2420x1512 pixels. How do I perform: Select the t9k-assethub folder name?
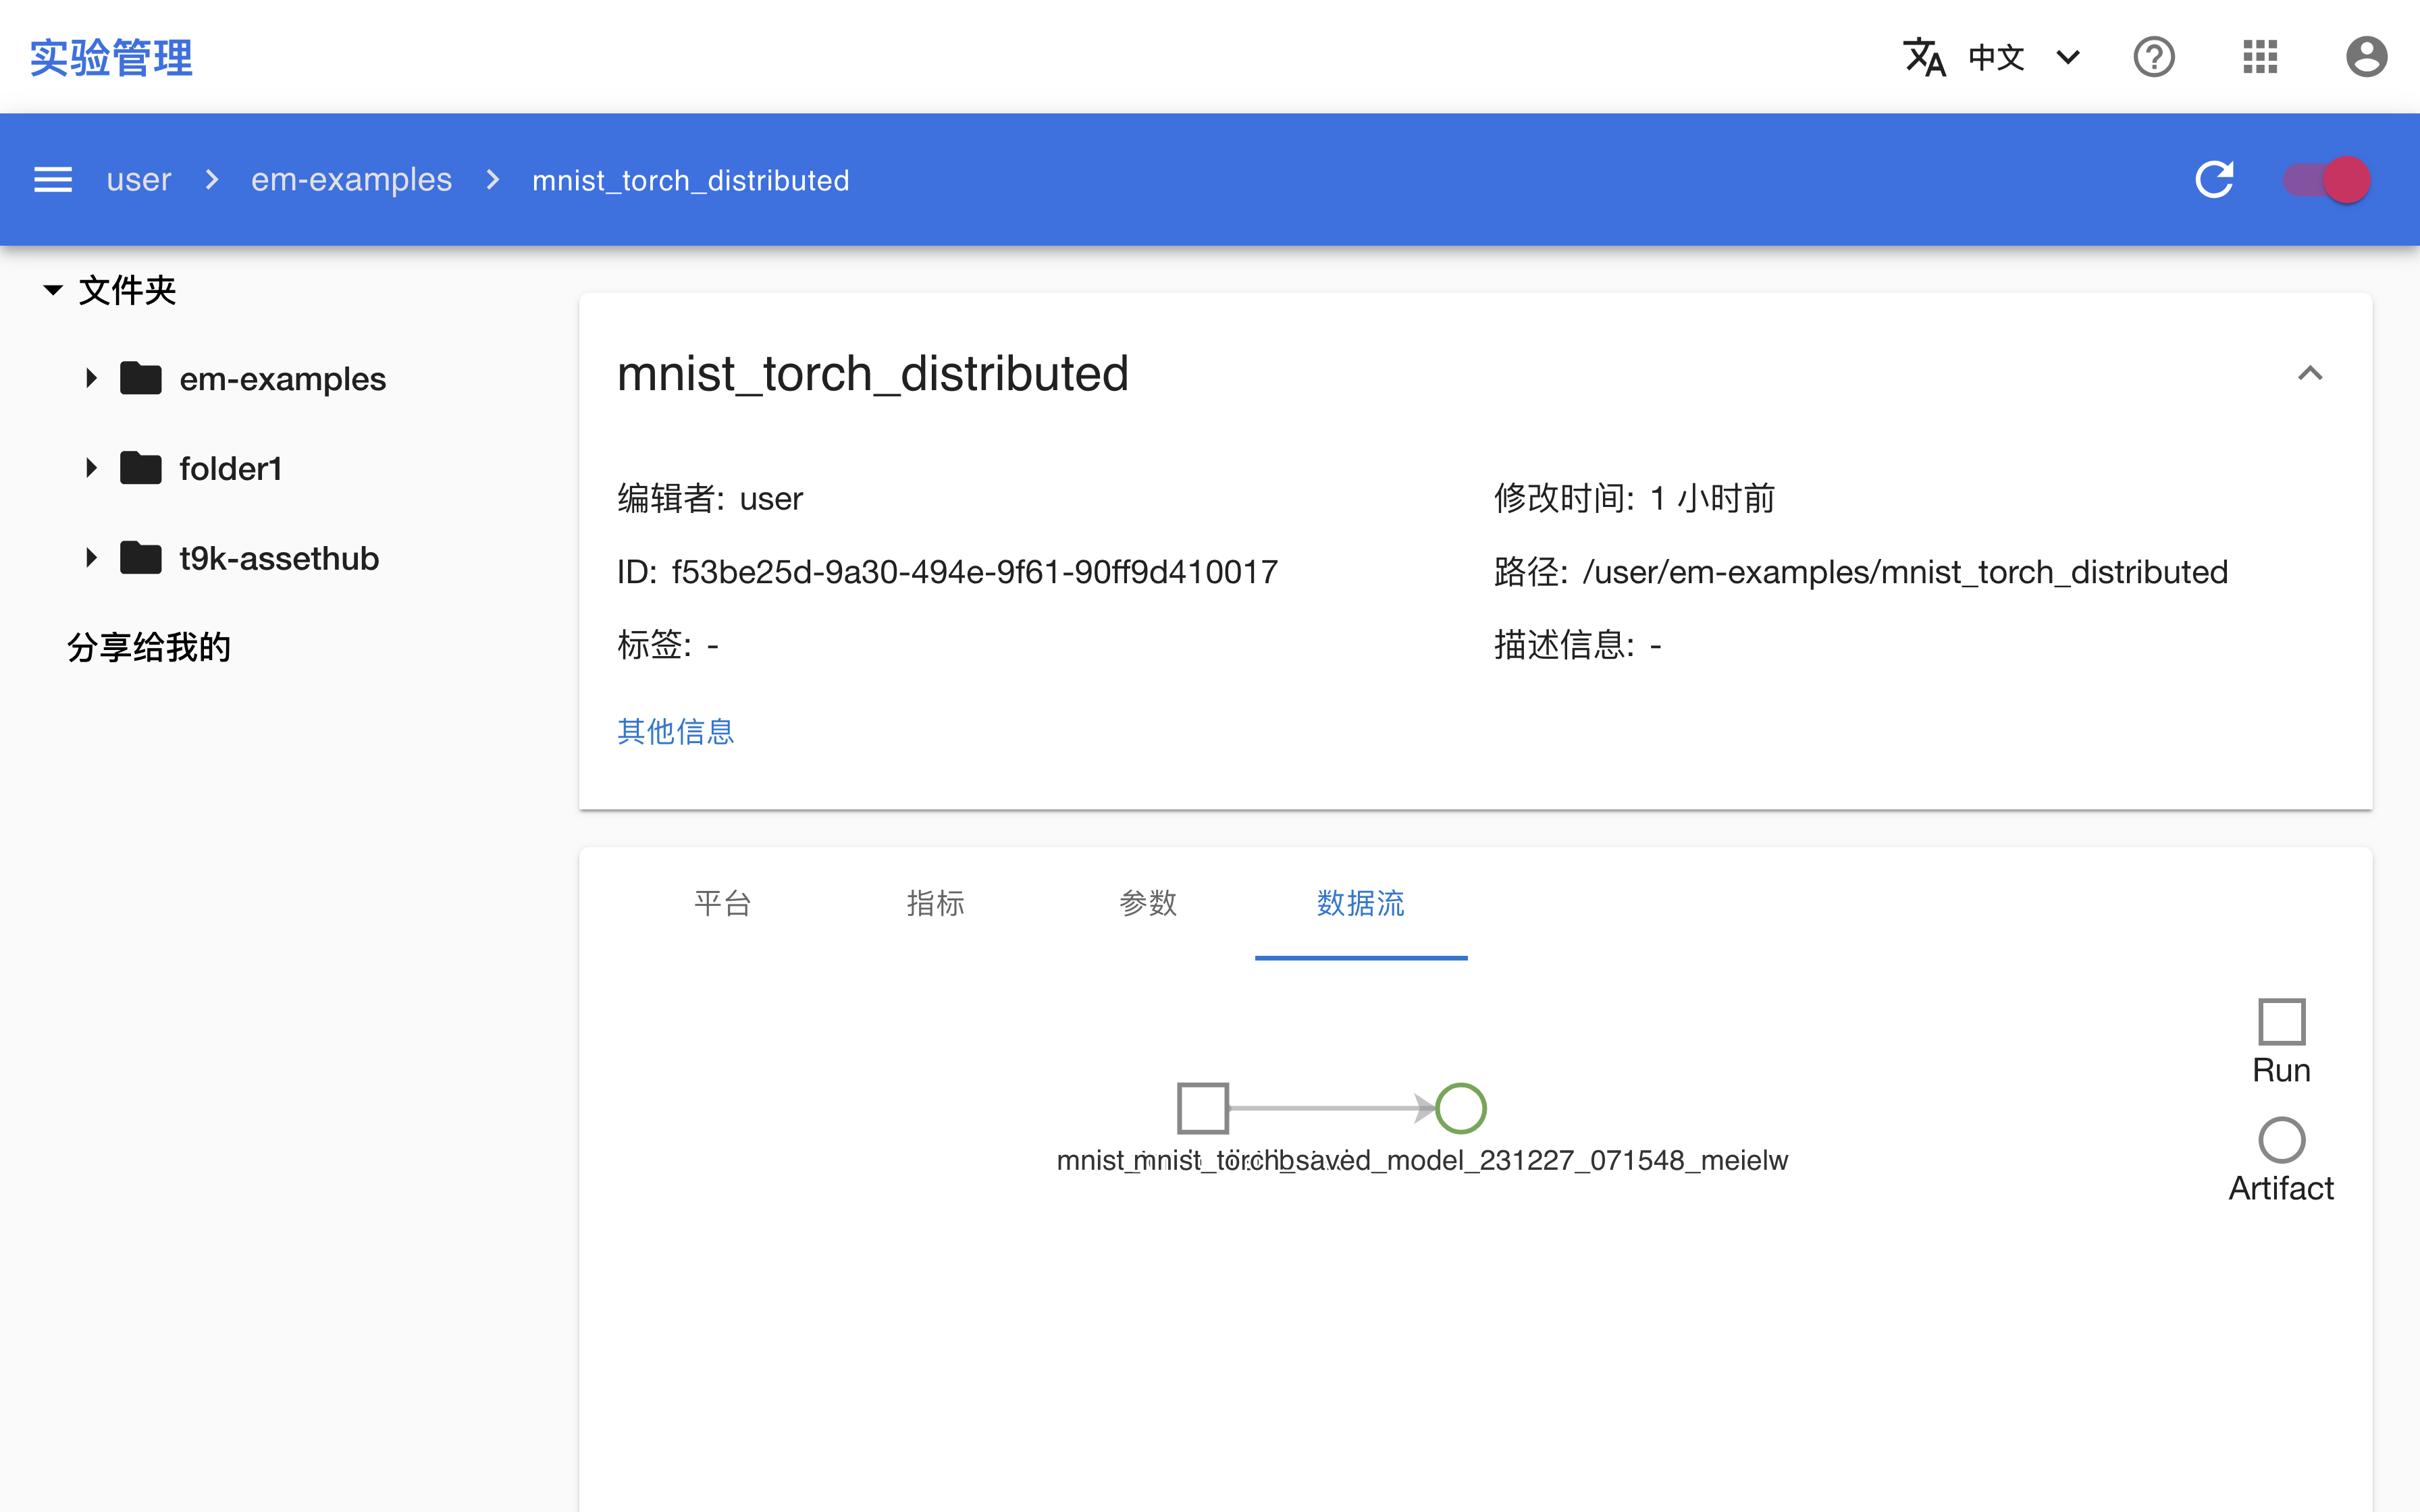click(279, 558)
